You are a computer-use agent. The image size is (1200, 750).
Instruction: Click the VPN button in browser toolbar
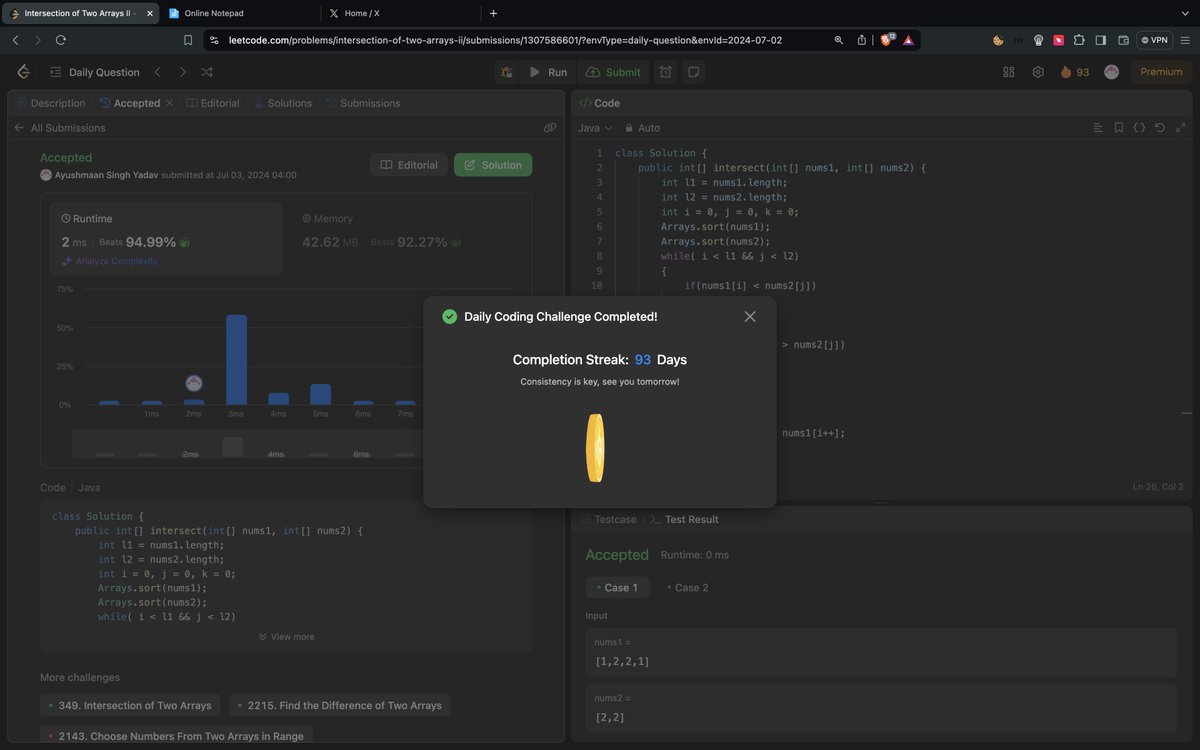1154,40
